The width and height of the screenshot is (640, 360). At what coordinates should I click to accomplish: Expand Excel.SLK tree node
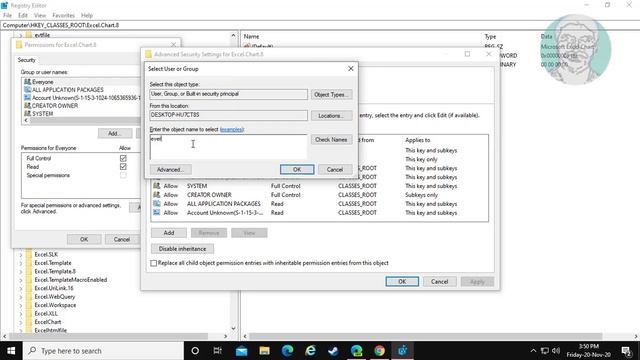(x=21, y=255)
